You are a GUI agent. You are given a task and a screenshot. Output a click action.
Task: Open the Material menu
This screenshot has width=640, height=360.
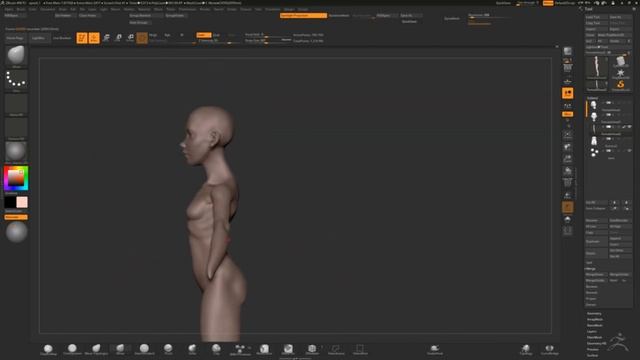point(144,9)
